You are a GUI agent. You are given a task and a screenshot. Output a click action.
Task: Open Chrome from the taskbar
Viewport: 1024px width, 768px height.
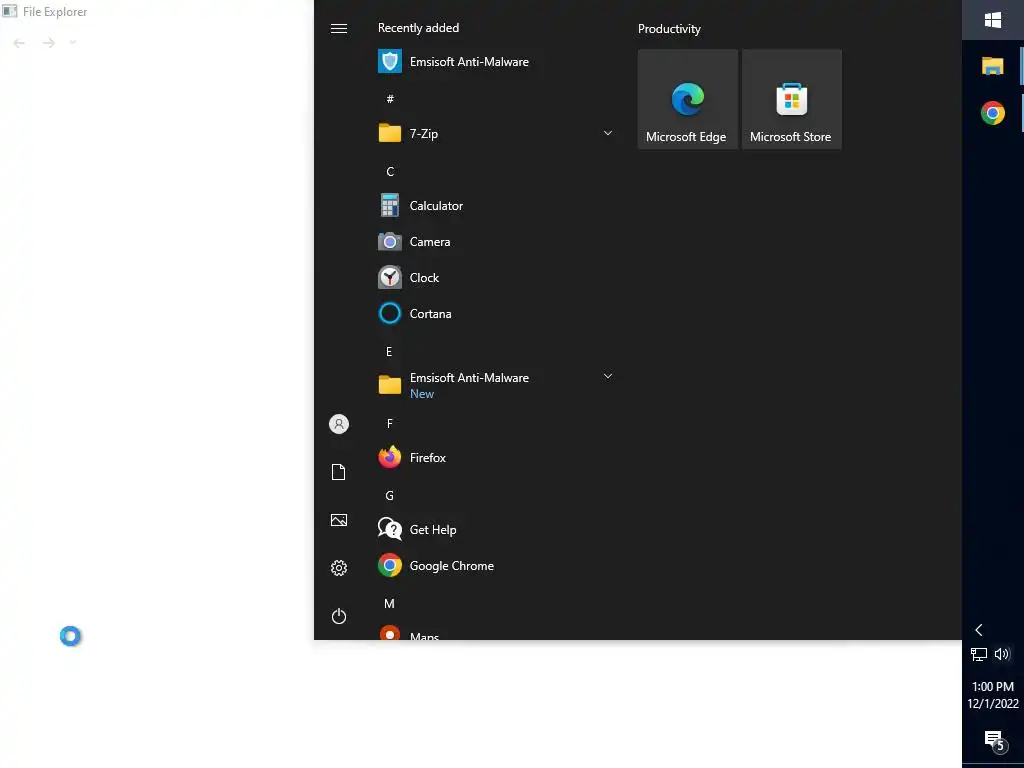pyautogui.click(x=993, y=113)
